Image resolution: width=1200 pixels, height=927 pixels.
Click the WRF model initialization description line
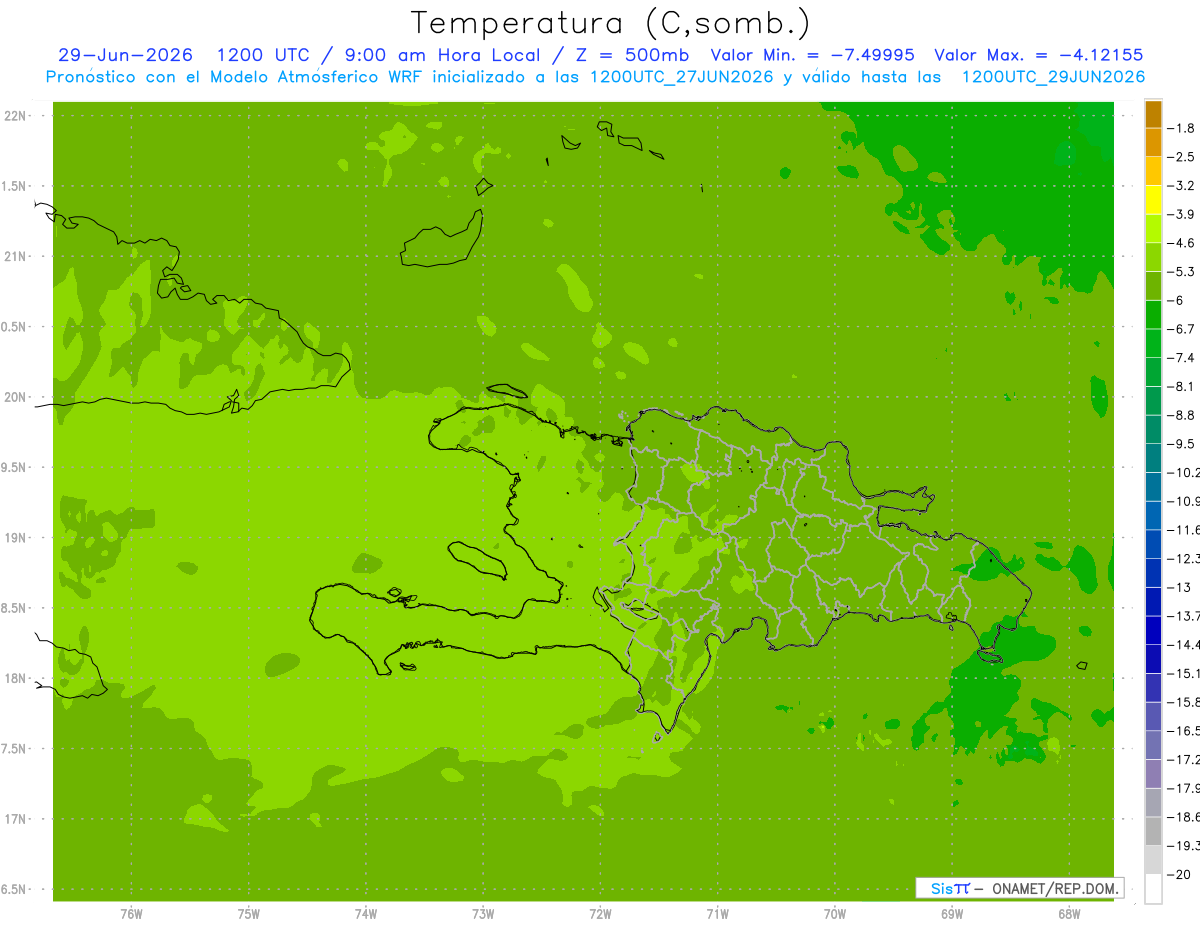click(595, 77)
